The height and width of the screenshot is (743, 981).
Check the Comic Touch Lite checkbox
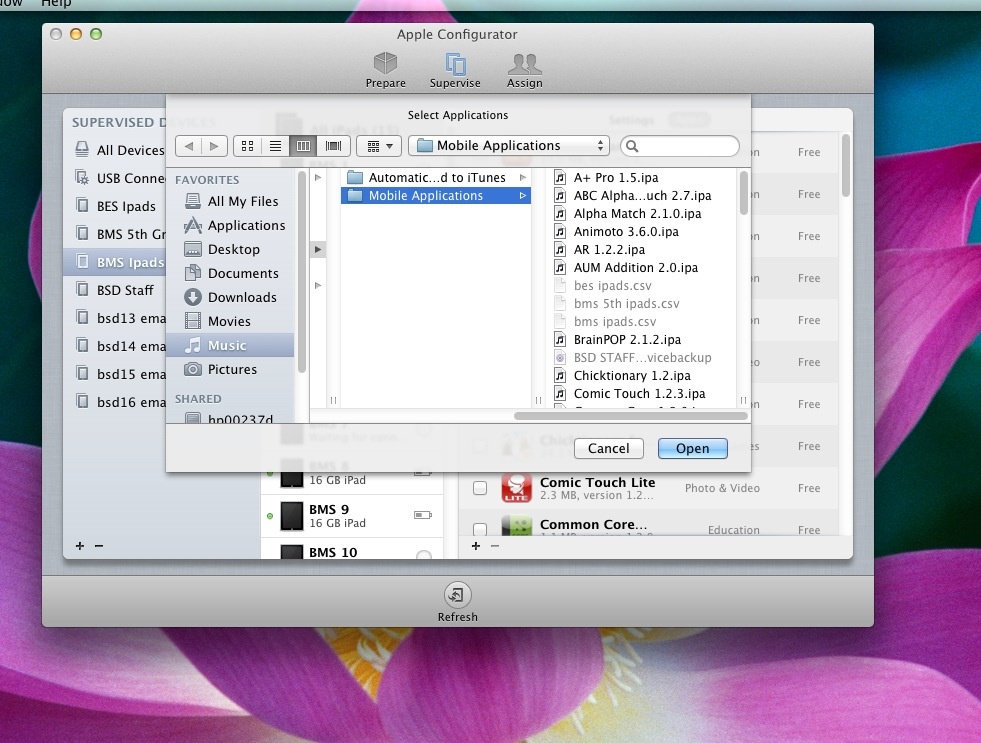pyautogui.click(x=480, y=488)
